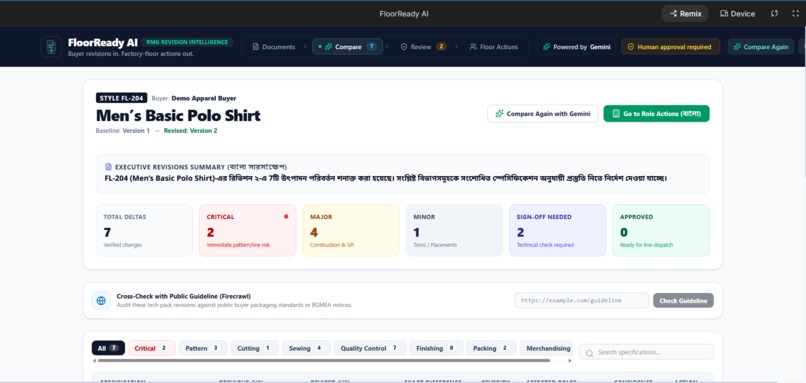Click the Approved summary card
Image resolution: width=806 pixels, height=383 pixels.
661,230
